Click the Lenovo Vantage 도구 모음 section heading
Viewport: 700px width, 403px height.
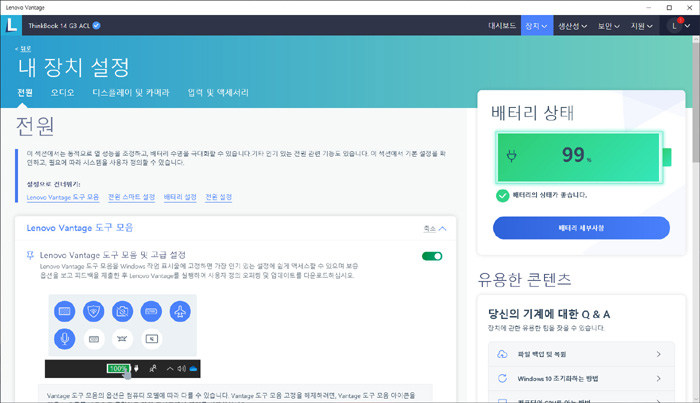80,228
